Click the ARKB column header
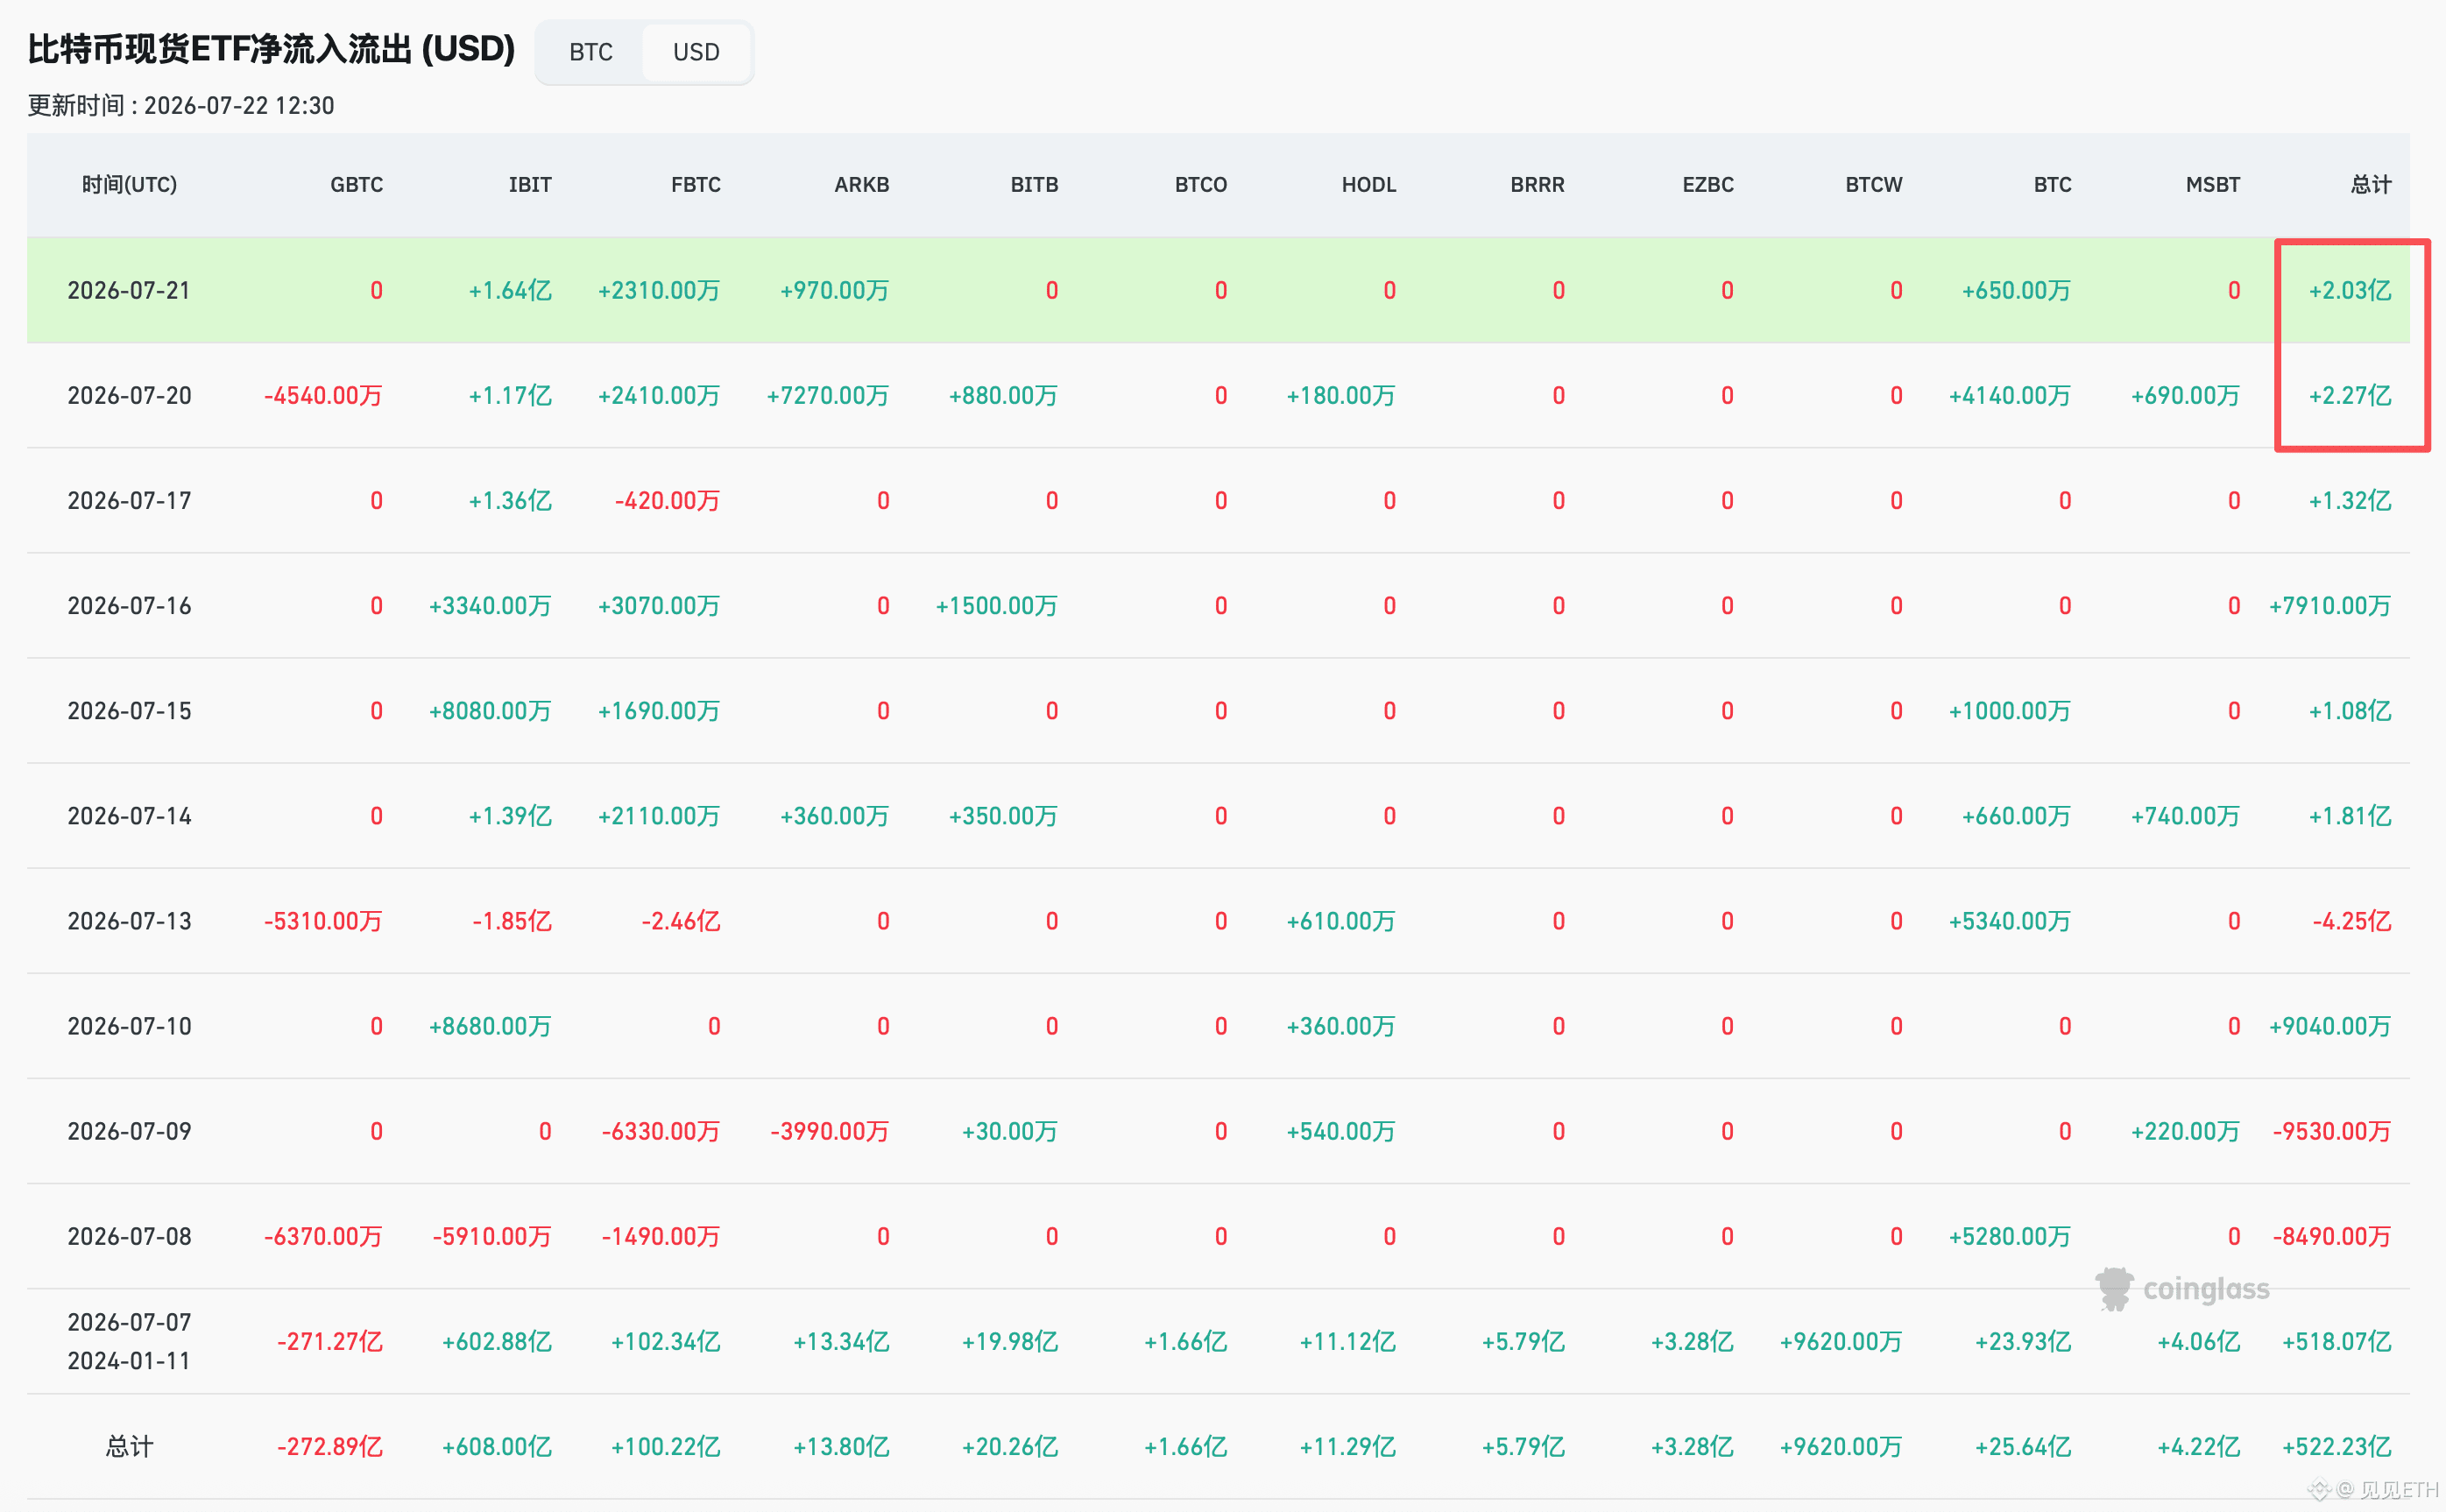Screen dimensions: 2446x1512 [862, 185]
